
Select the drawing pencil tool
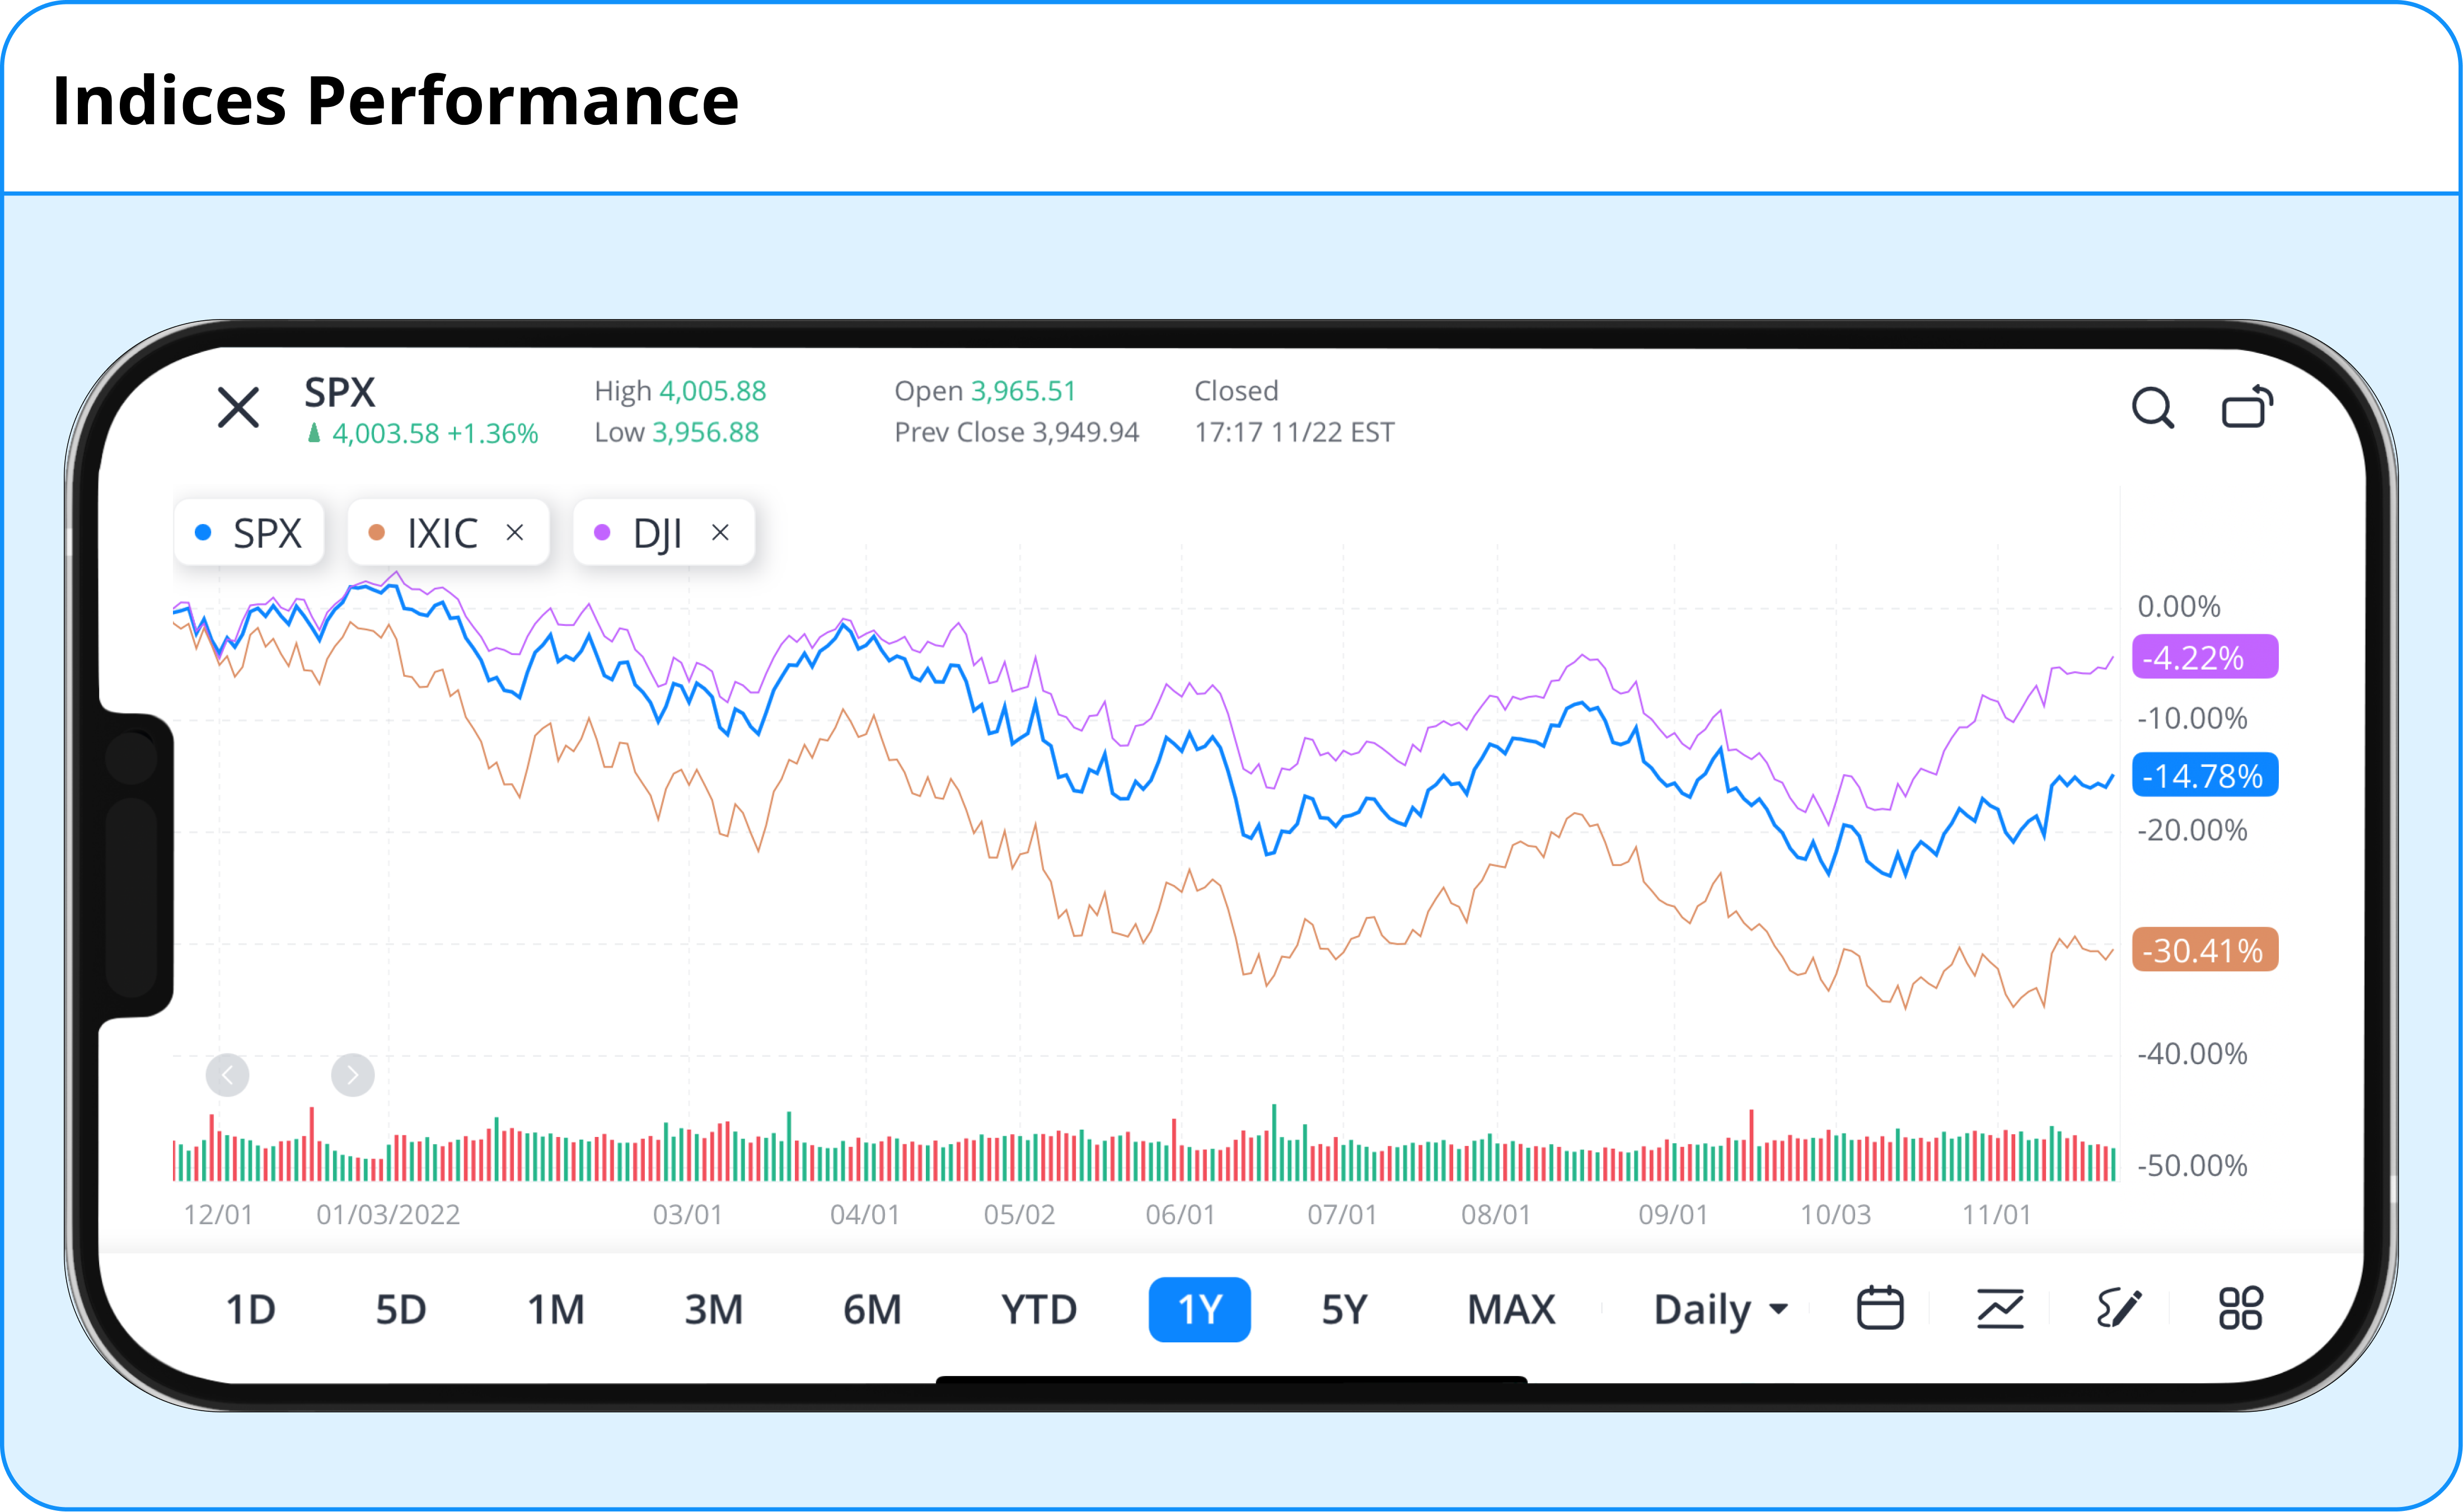tap(2119, 1308)
